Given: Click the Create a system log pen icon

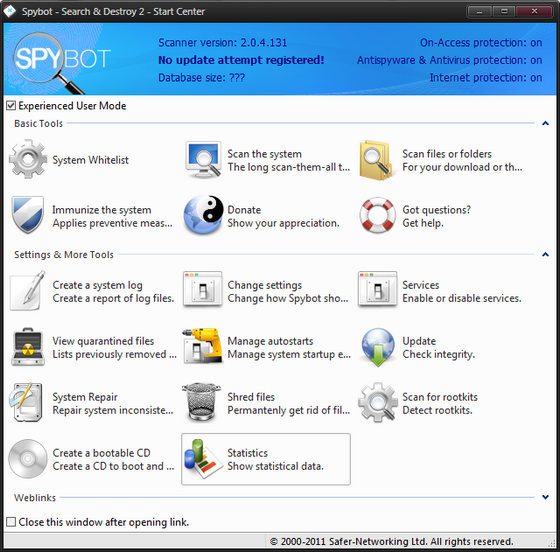Looking at the screenshot, I should (28, 291).
